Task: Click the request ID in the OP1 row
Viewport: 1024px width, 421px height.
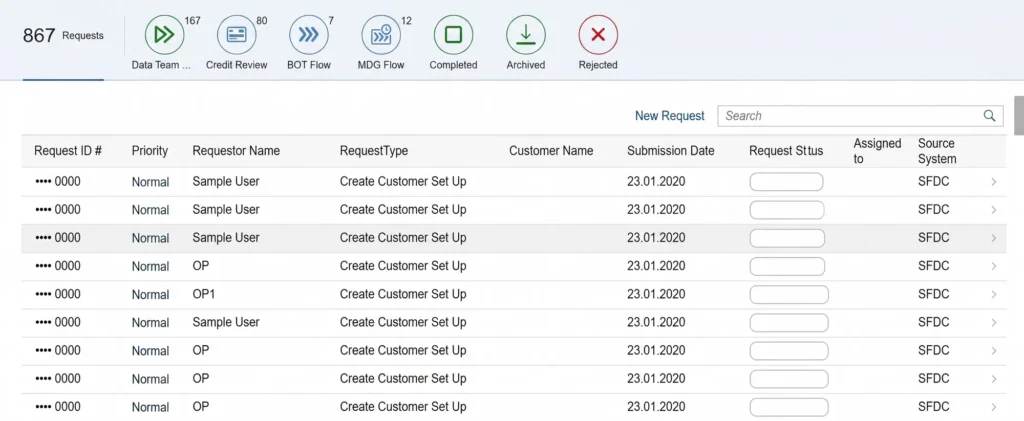Action: tap(57, 294)
